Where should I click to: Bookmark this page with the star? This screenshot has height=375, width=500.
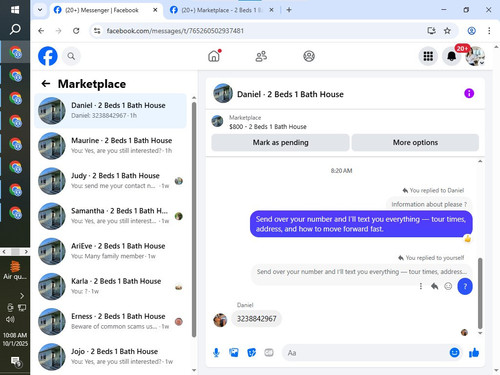[447, 31]
